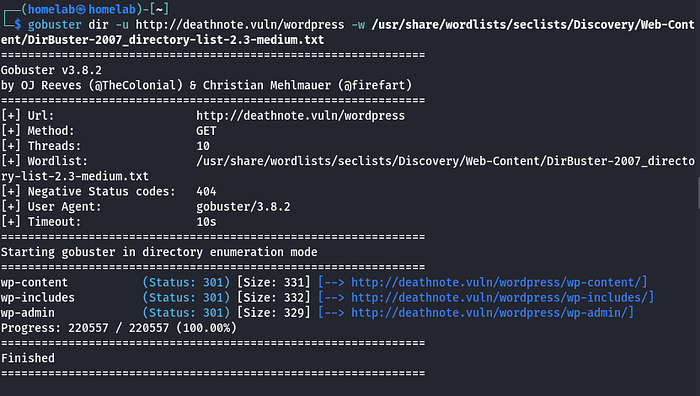Click the Wordlist path value
This screenshot has height=396, width=700.
pos(445,161)
